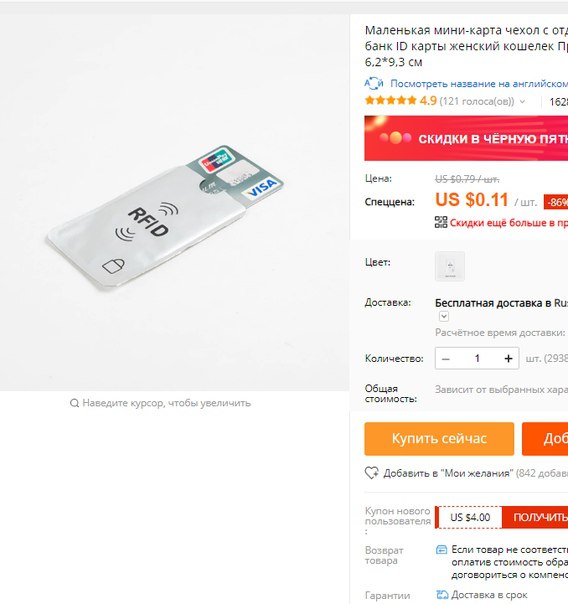Click the QR code icon near discounts
This screenshot has width=568, height=604.
pos(441,222)
